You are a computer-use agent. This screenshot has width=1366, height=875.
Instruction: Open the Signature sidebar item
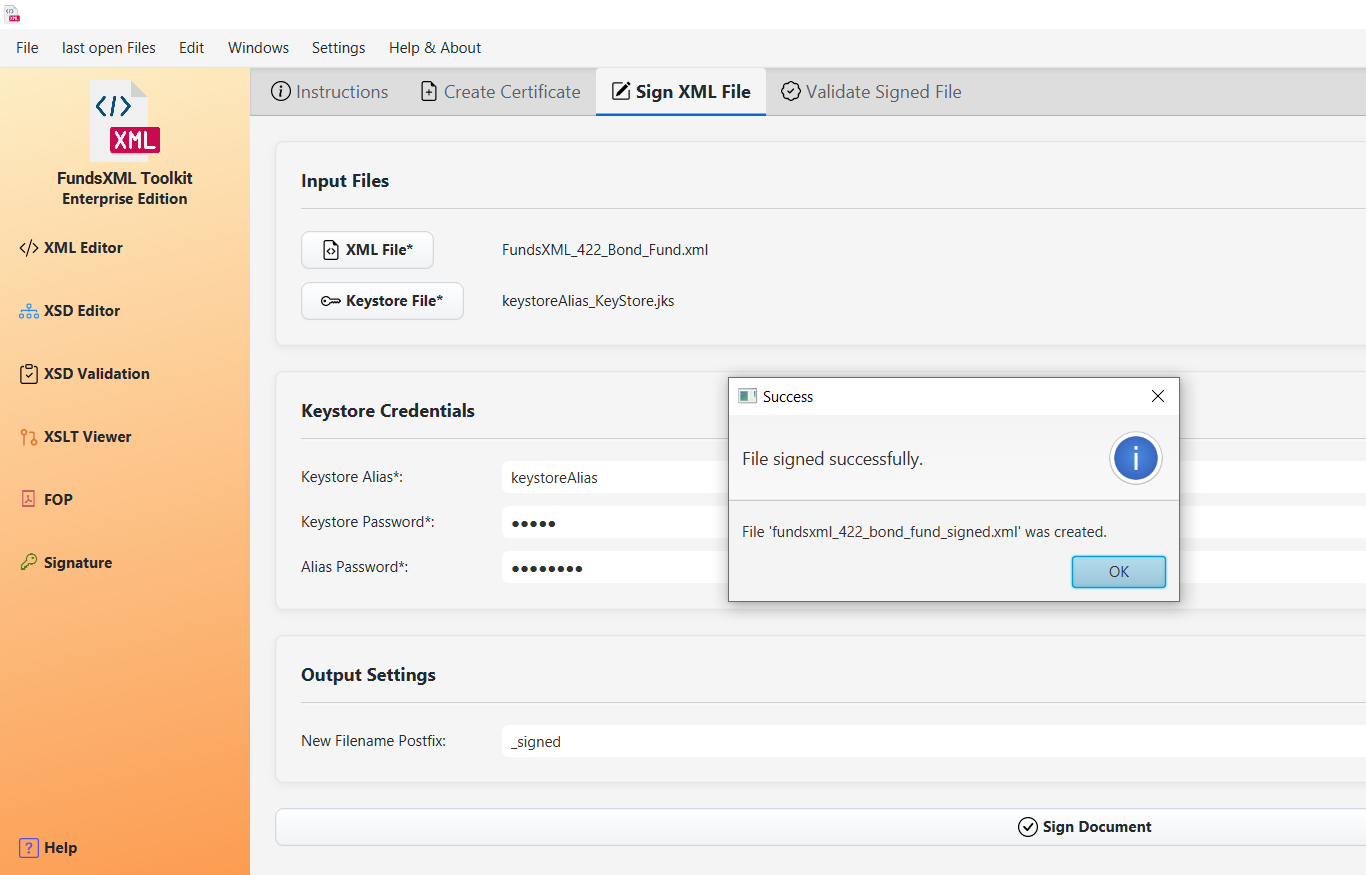[66, 563]
